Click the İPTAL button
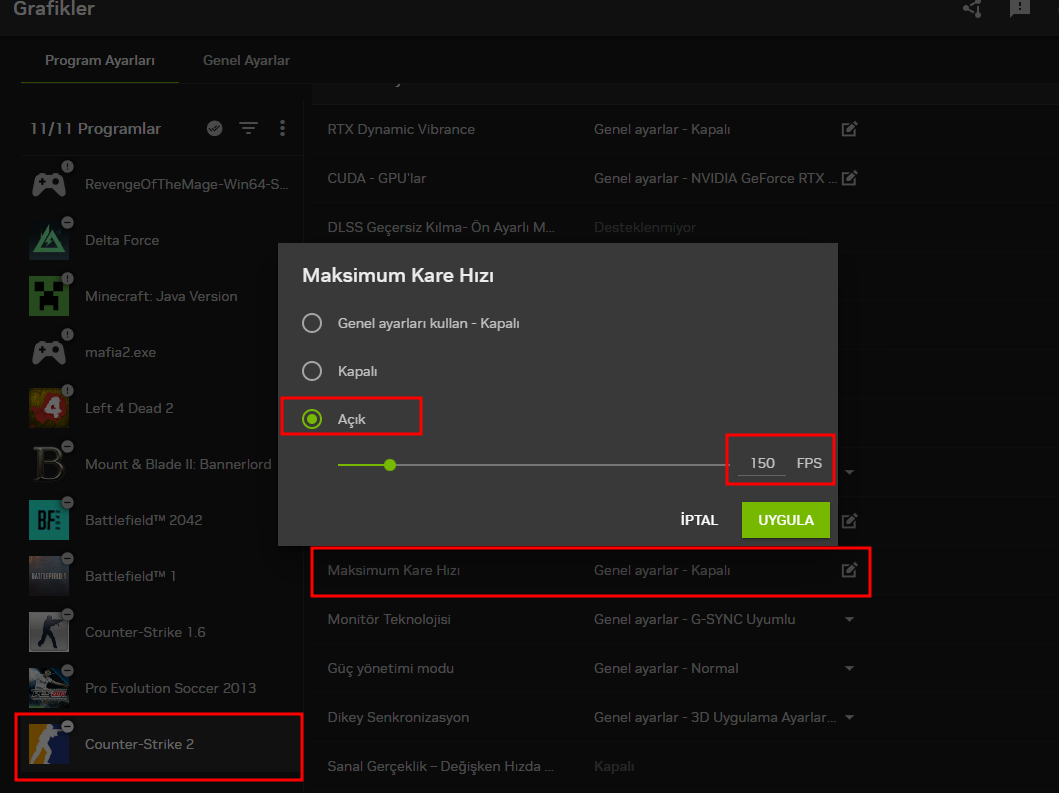1059x793 pixels. (x=699, y=520)
